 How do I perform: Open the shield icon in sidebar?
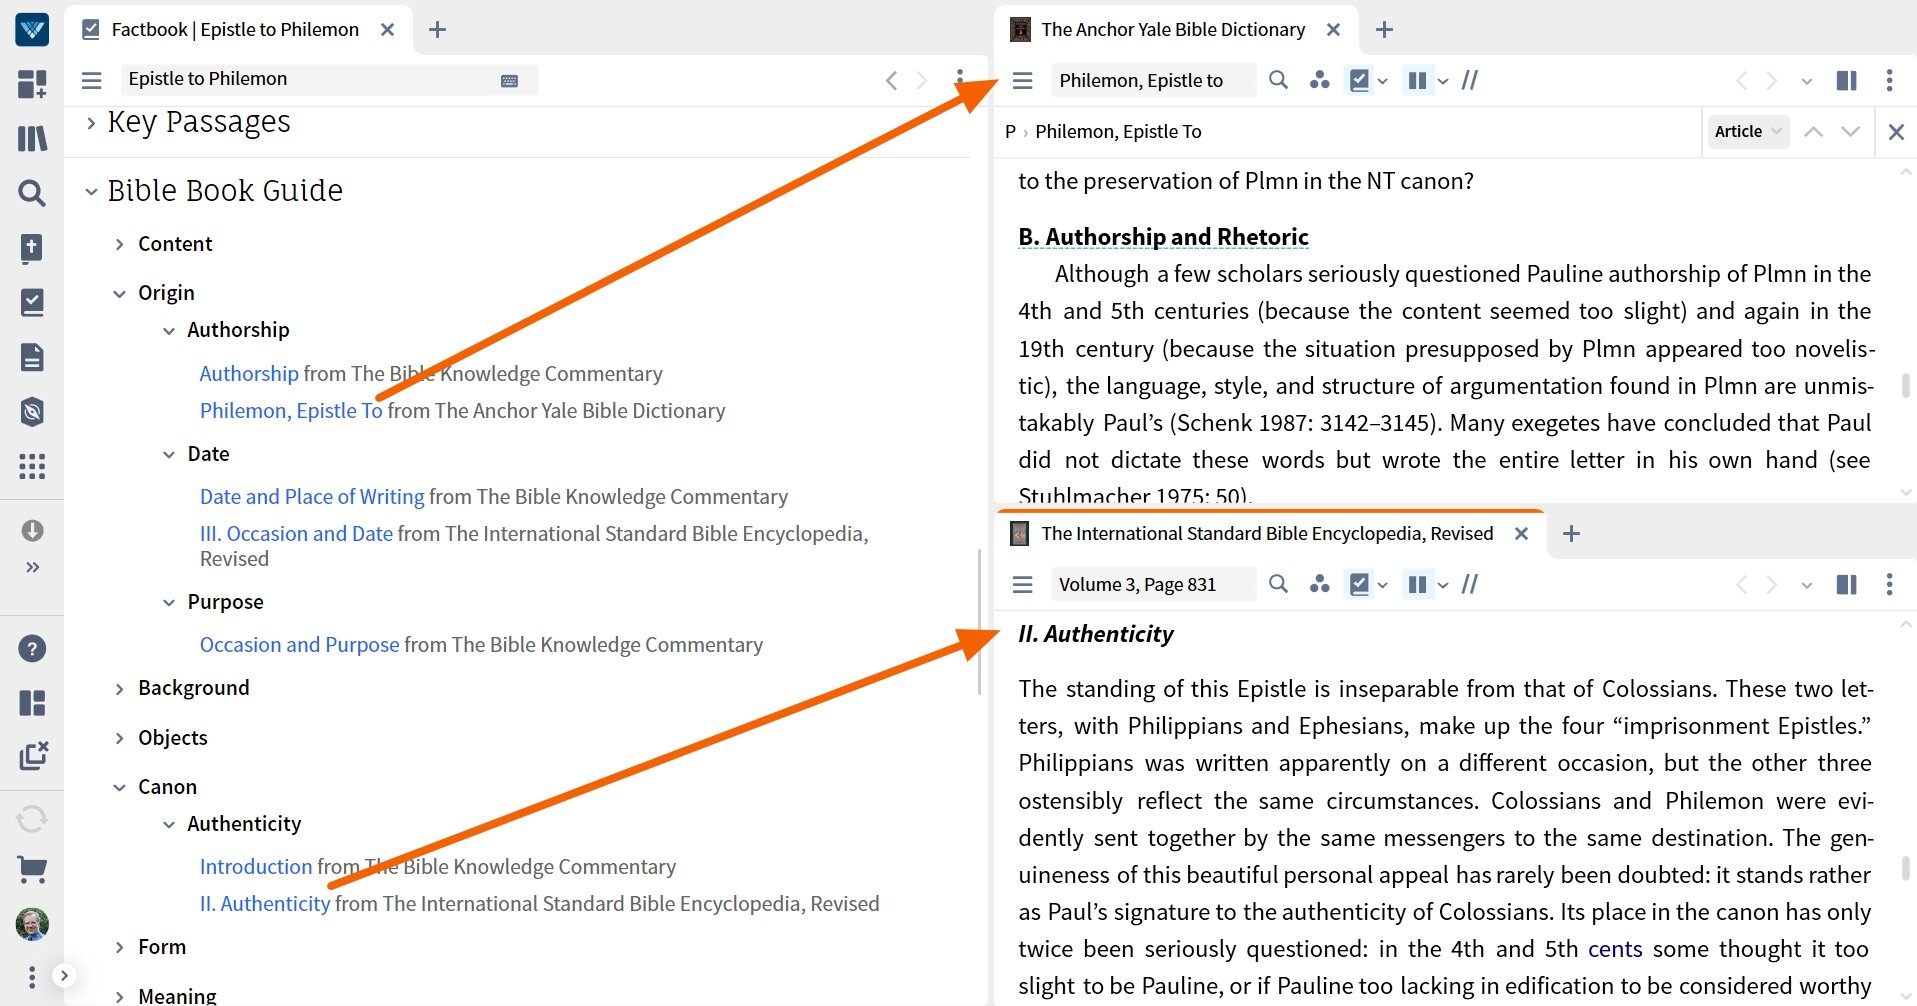coord(32,411)
